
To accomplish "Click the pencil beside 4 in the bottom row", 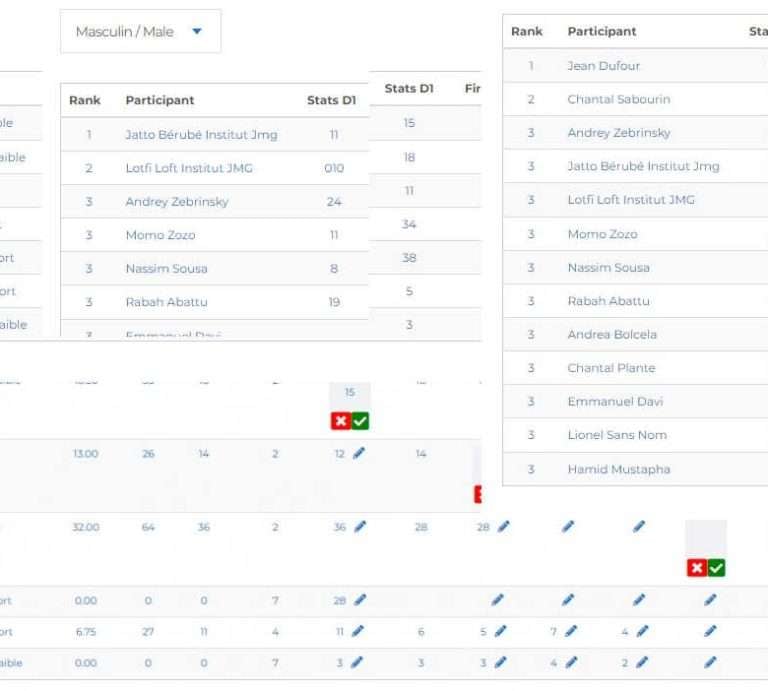I will 571,662.
